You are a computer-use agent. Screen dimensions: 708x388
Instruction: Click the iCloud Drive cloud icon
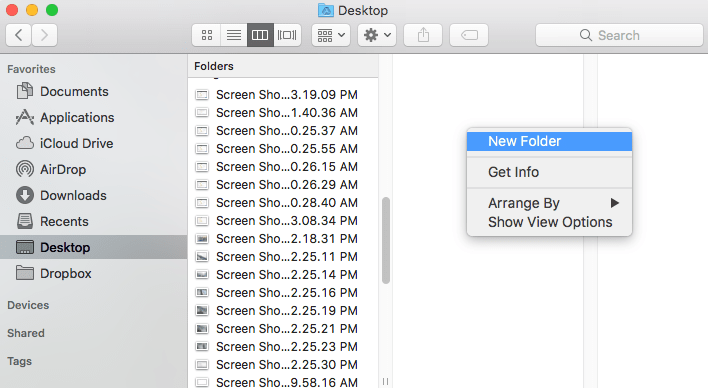click(x=25, y=143)
